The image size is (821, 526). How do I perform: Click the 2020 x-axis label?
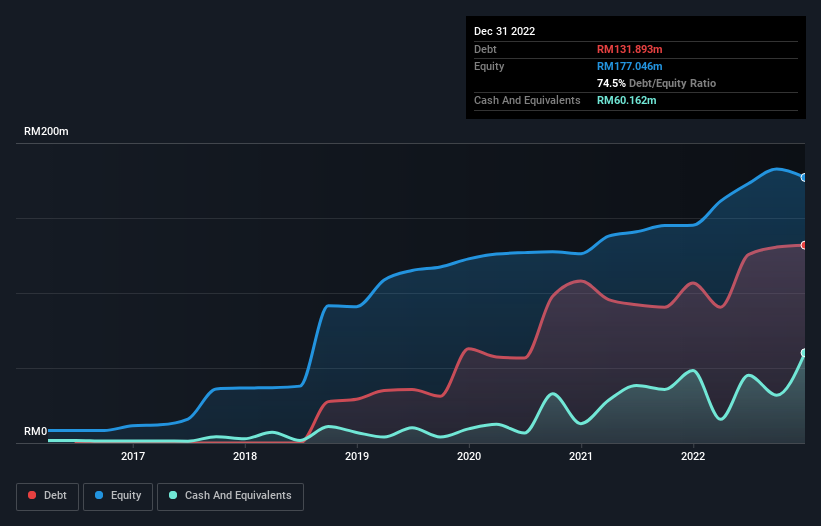(469, 456)
